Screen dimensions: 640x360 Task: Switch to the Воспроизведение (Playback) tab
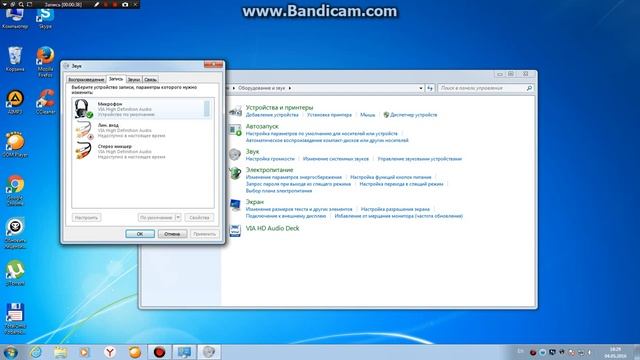(86, 80)
